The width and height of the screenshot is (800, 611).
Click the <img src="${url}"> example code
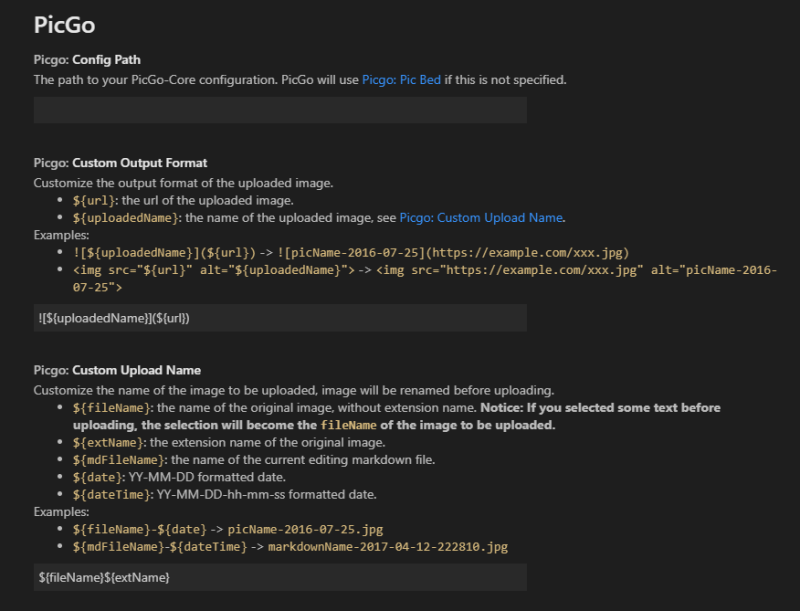(x=214, y=270)
